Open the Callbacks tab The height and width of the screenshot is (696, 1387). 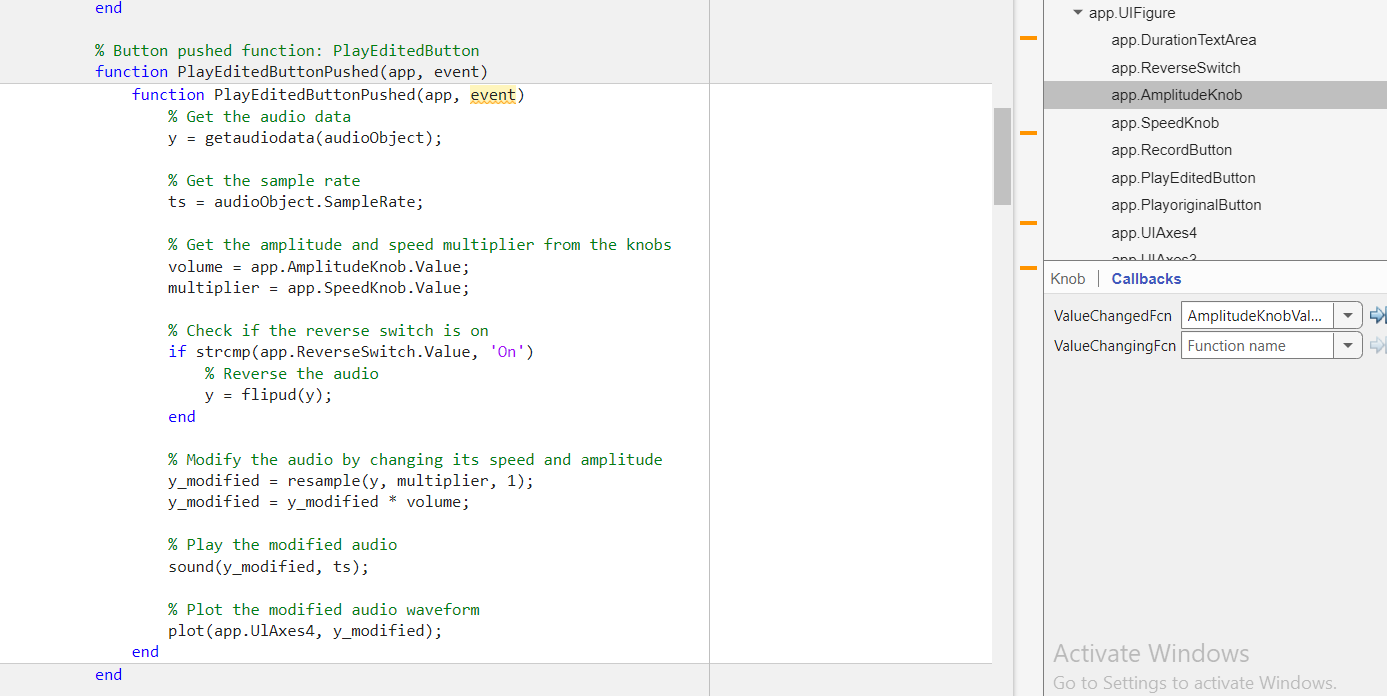click(x=1145, y=278)
